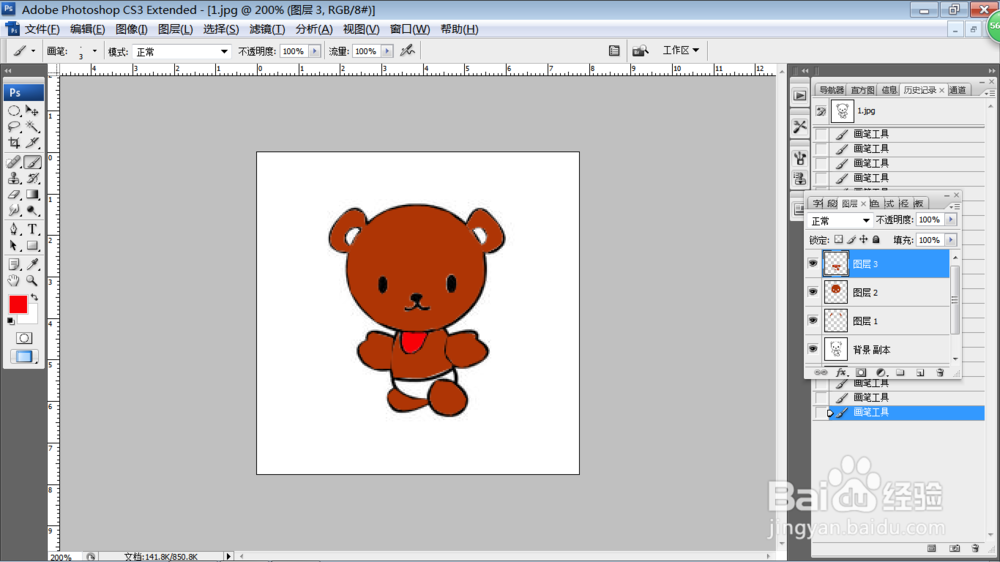Select the Move tool

32,111
